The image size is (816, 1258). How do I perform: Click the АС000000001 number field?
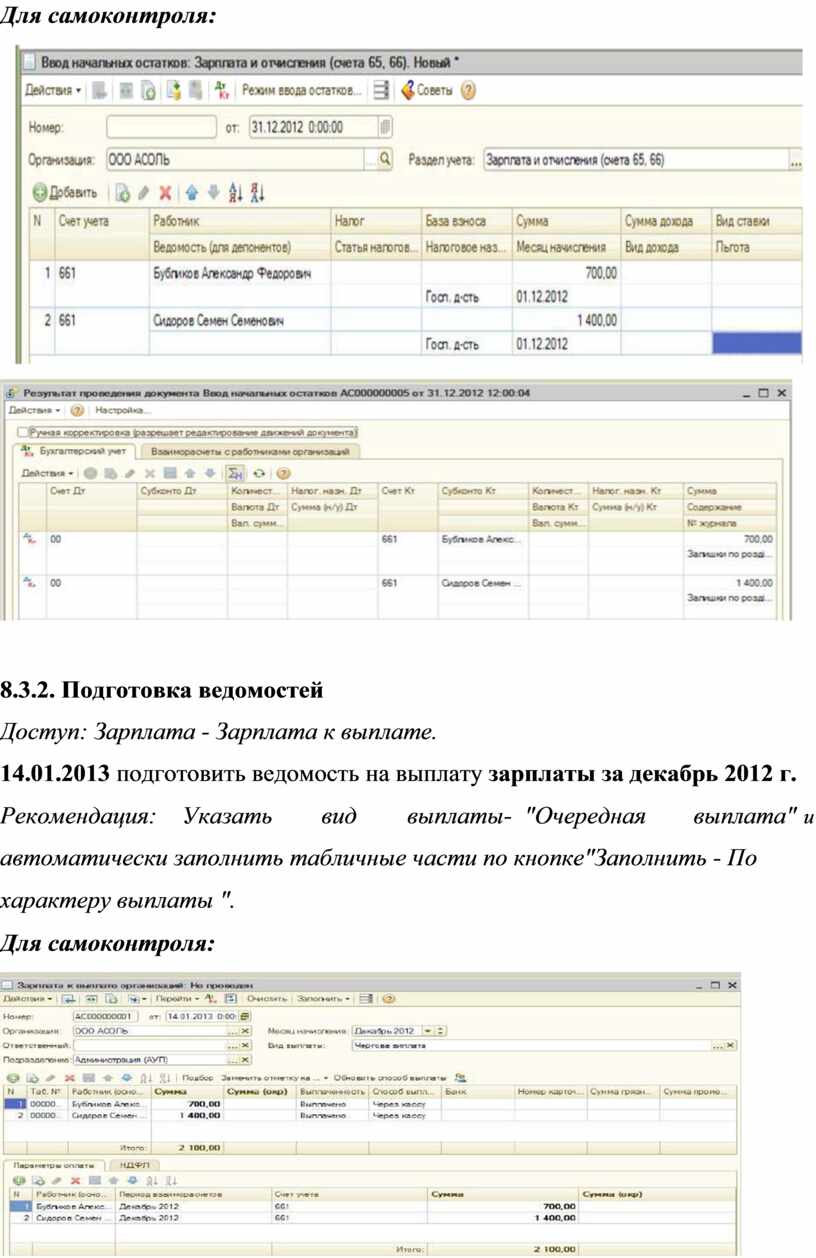107,1016
